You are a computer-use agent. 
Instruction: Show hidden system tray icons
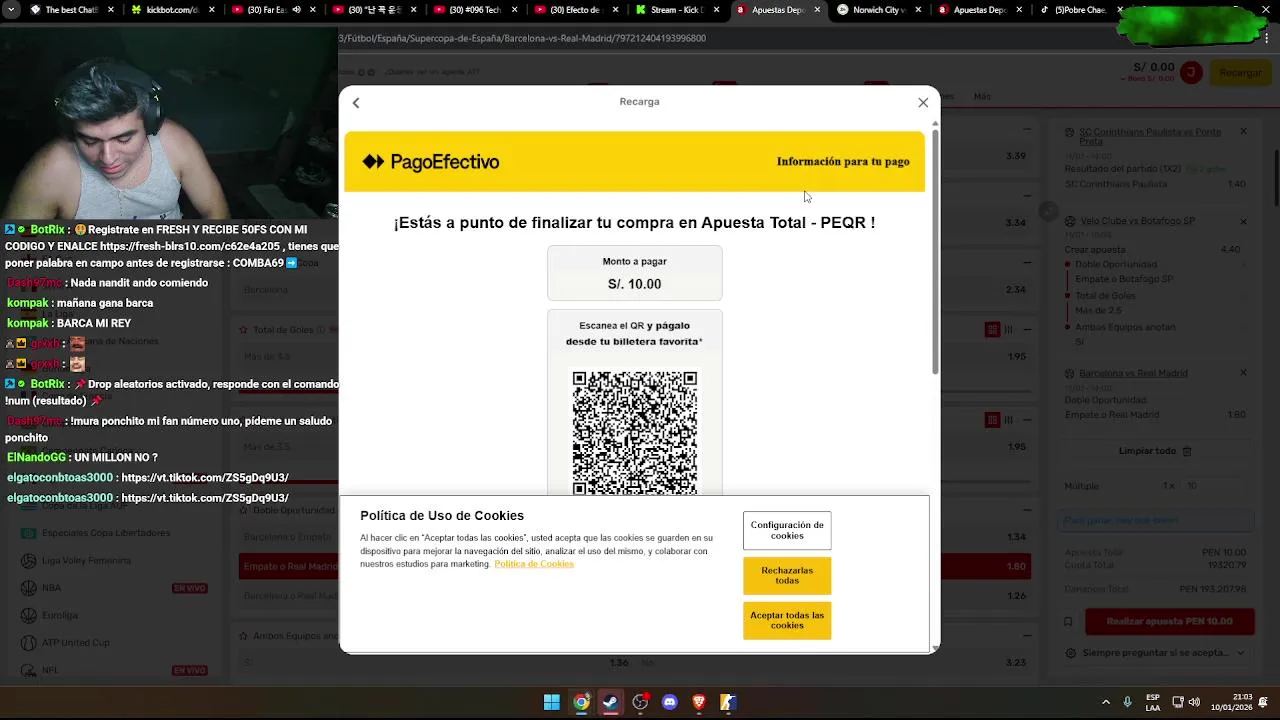[x=1105, y=702]
